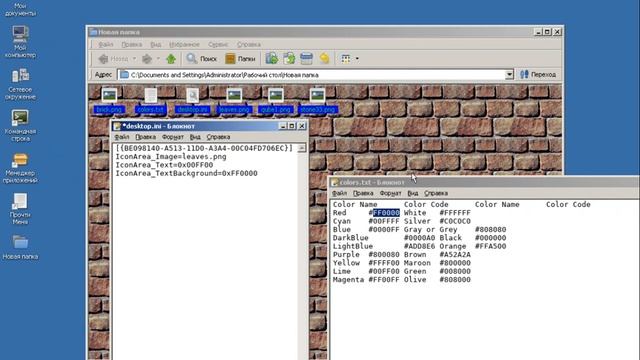
Task: Open the Прочти Меня desktop icon
Action: tap(20, 209)
